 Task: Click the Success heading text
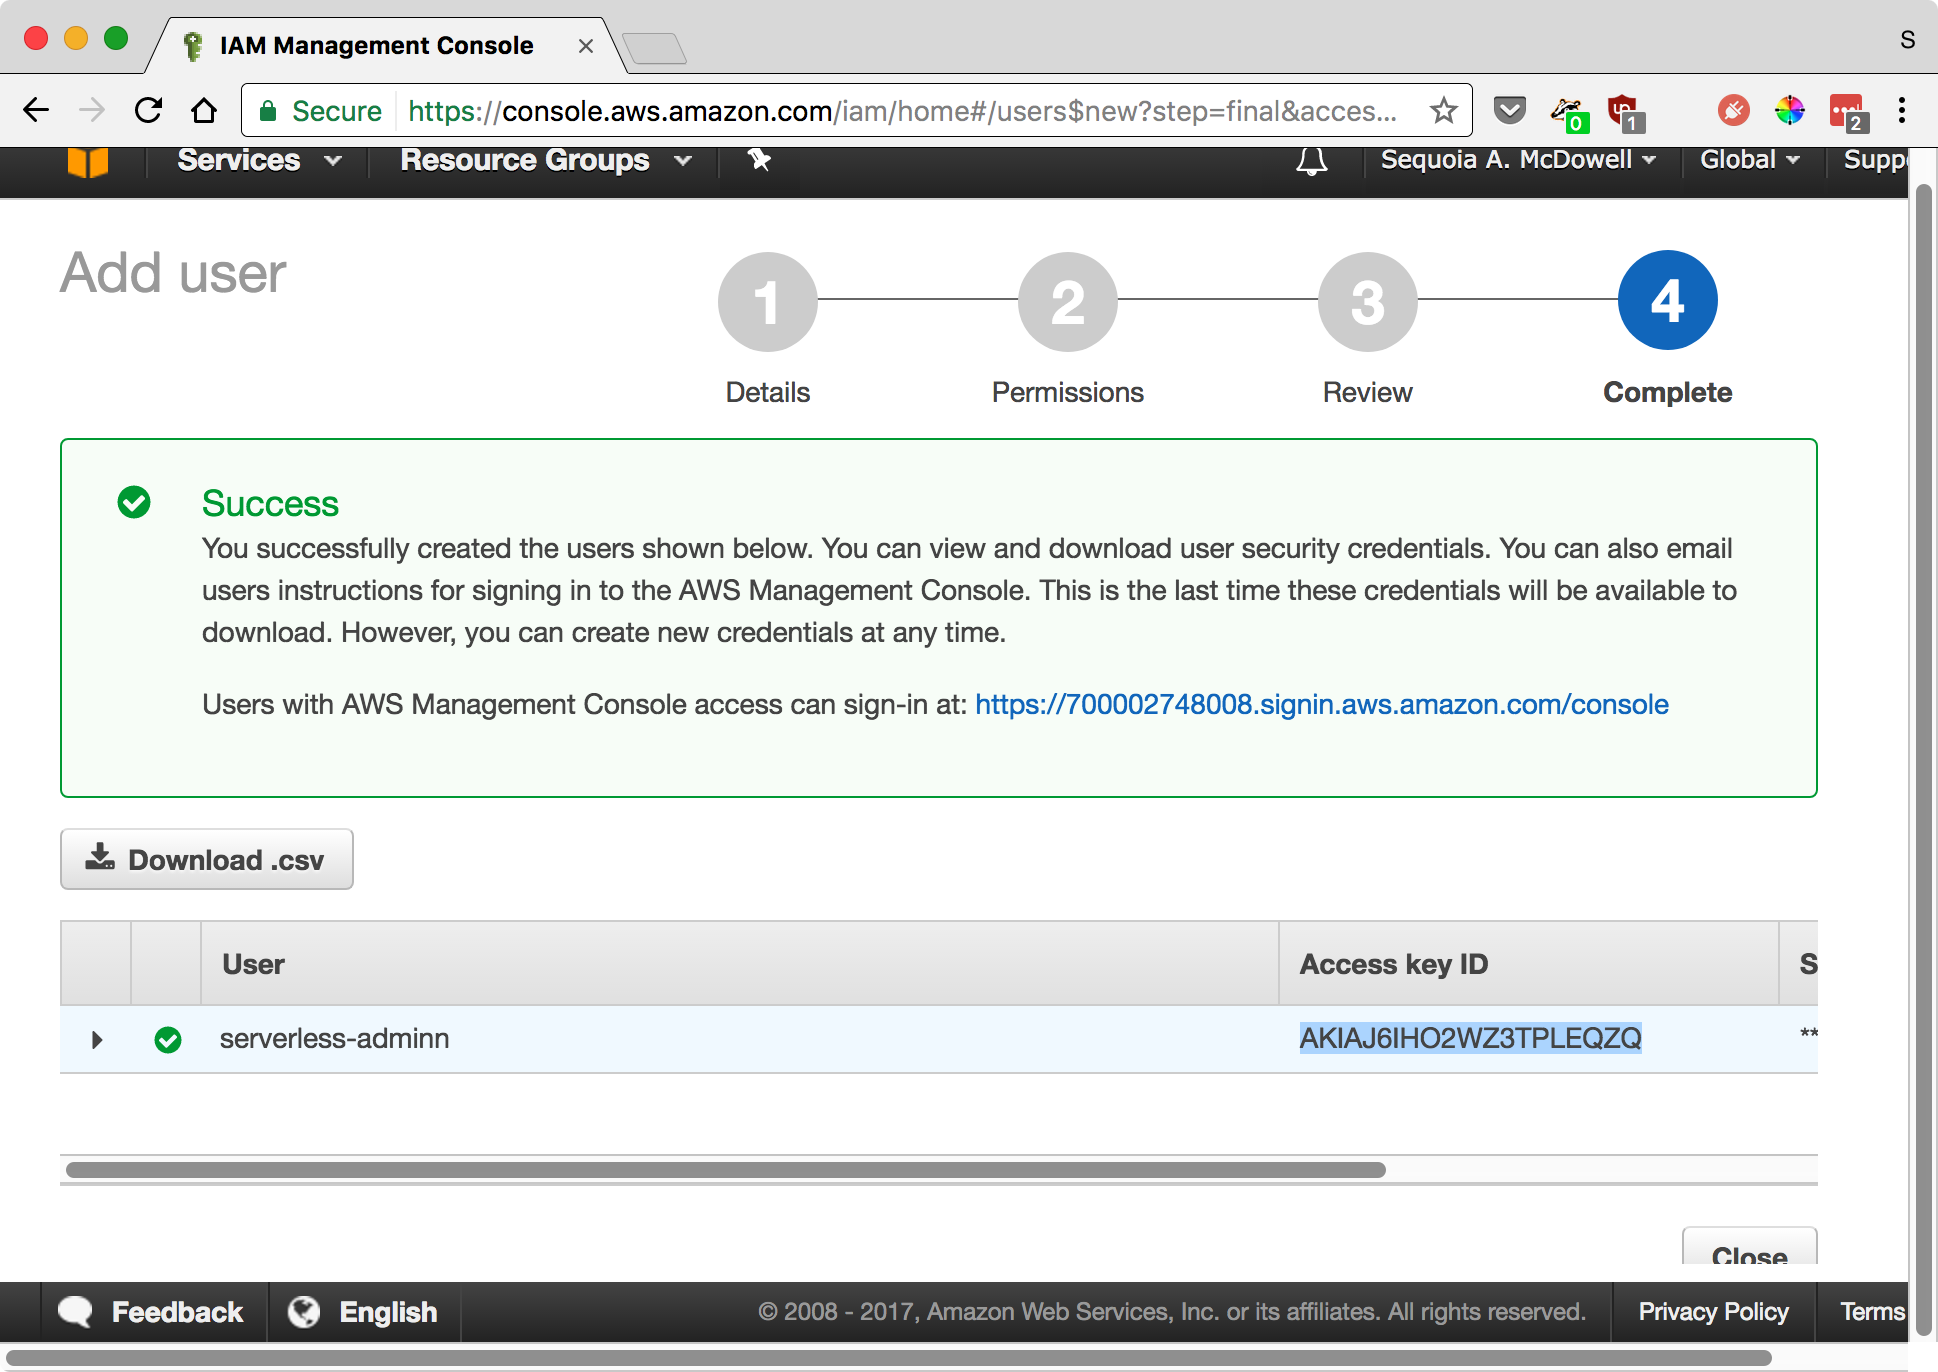coord(270,503)
